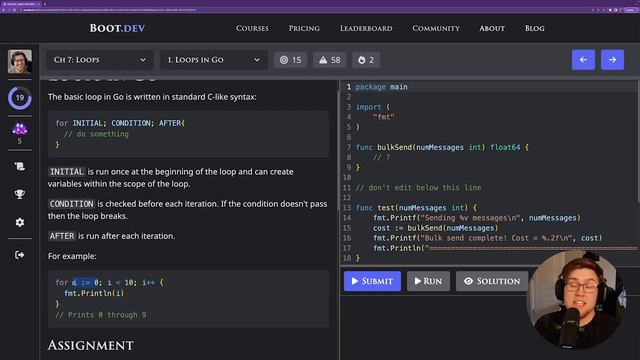640x360 pixels.
Task: Open the Pricing page
Action: (304, 28)
